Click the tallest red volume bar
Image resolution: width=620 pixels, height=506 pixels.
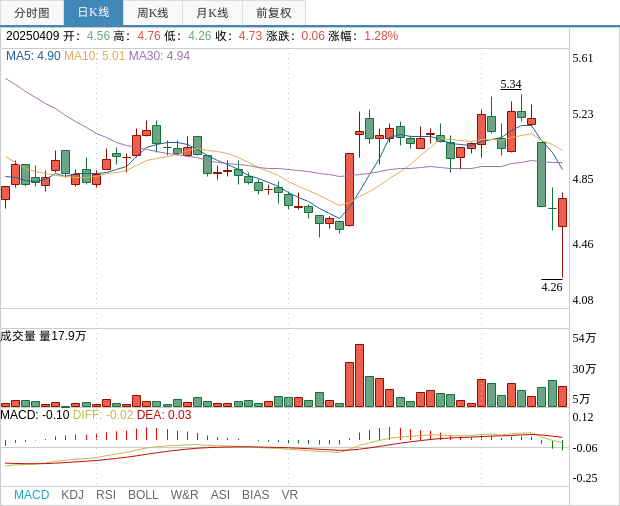pos(359,376)
